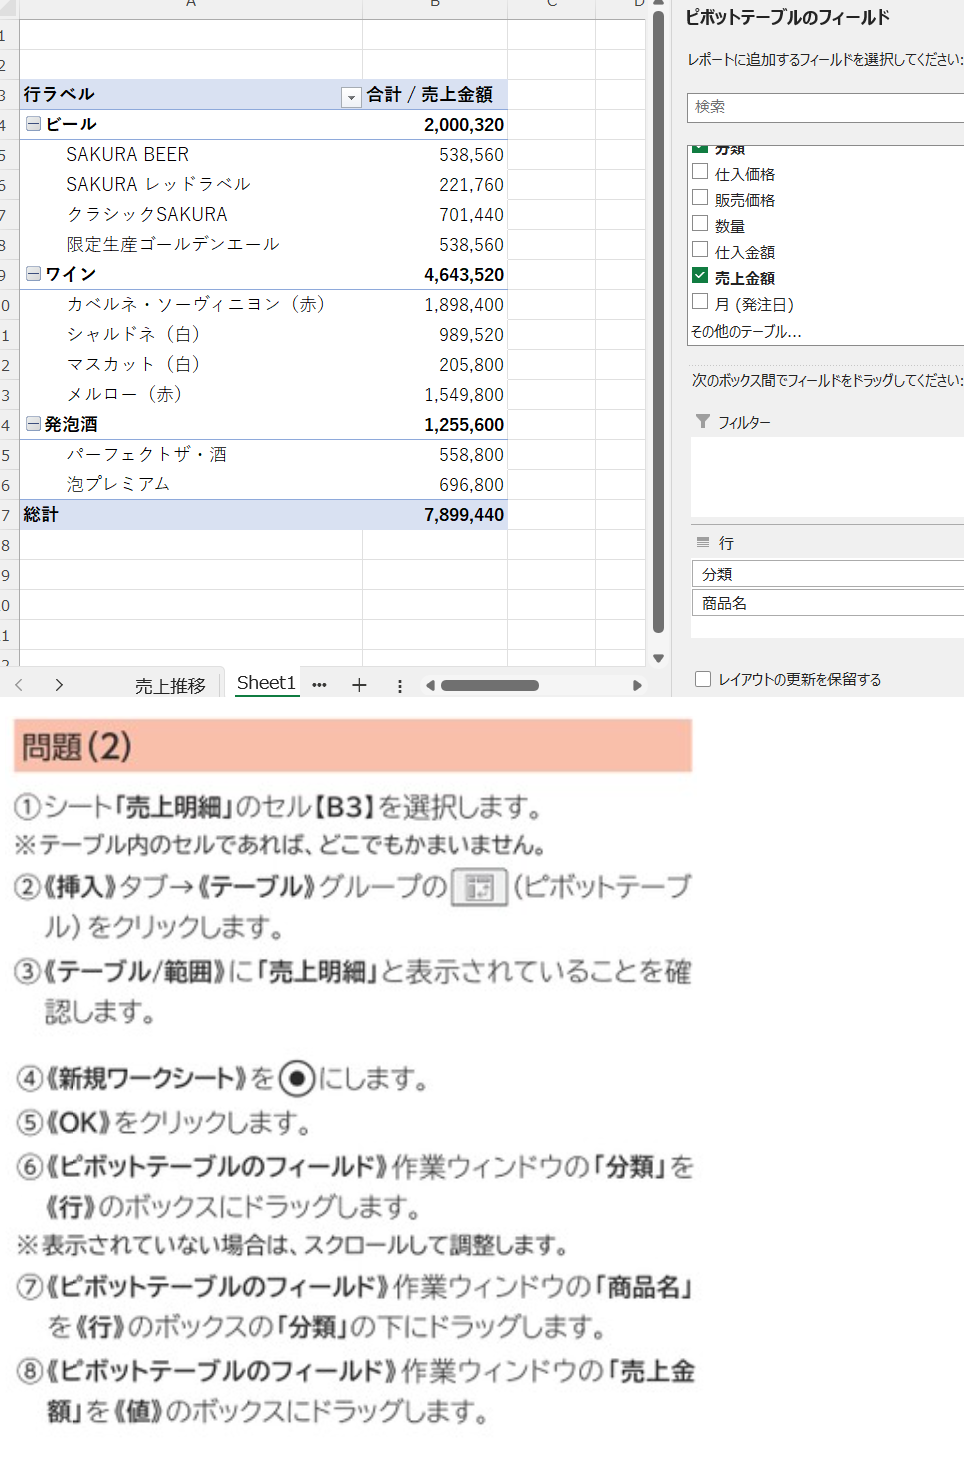
Task: Open the hidden sheets ellipsis menu
Action: click(x=319, y=685)
